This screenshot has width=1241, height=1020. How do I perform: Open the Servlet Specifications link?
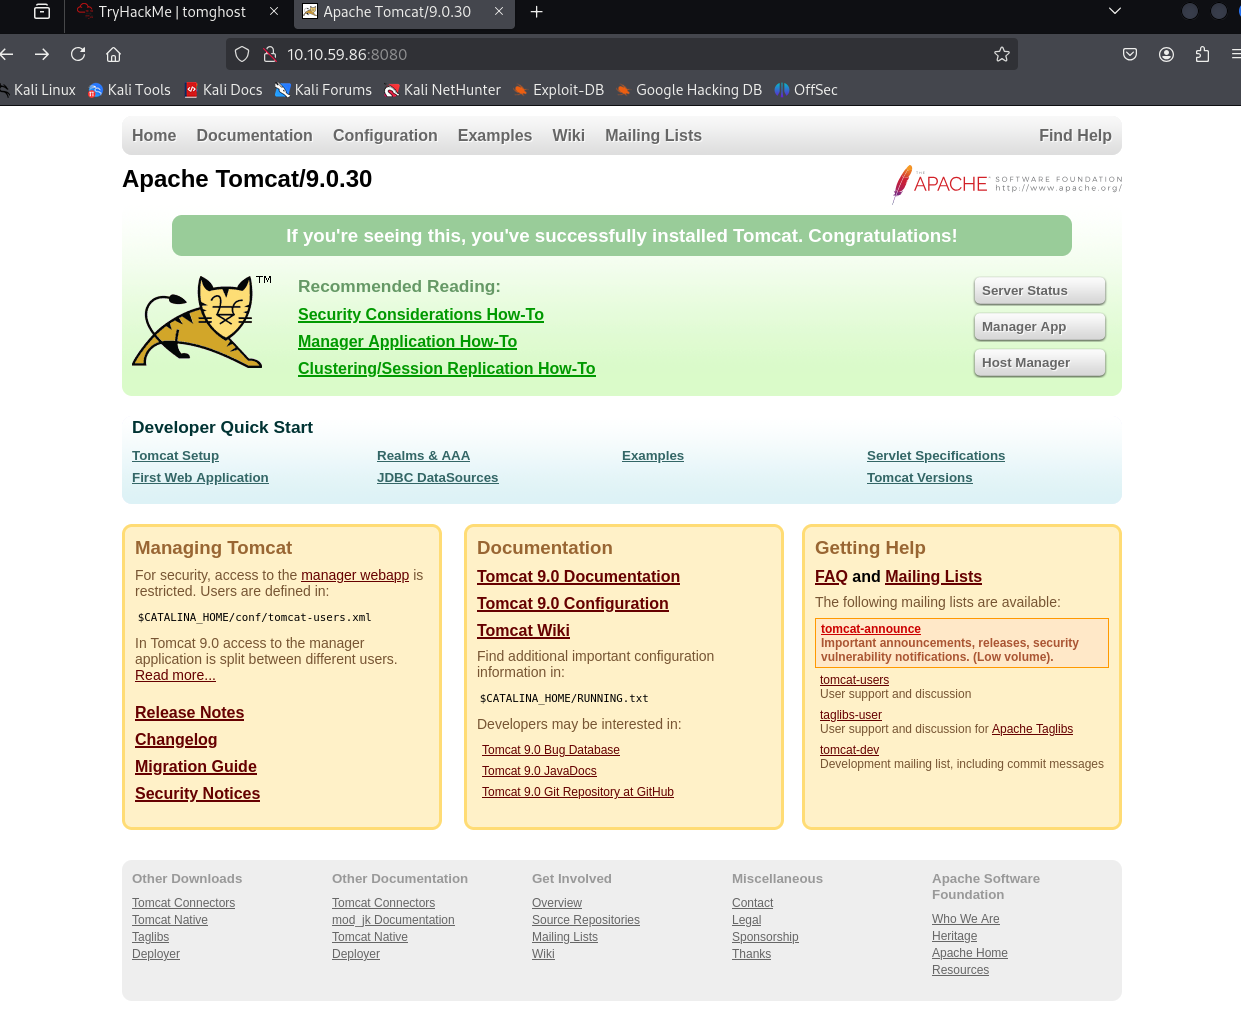(936, 455)
